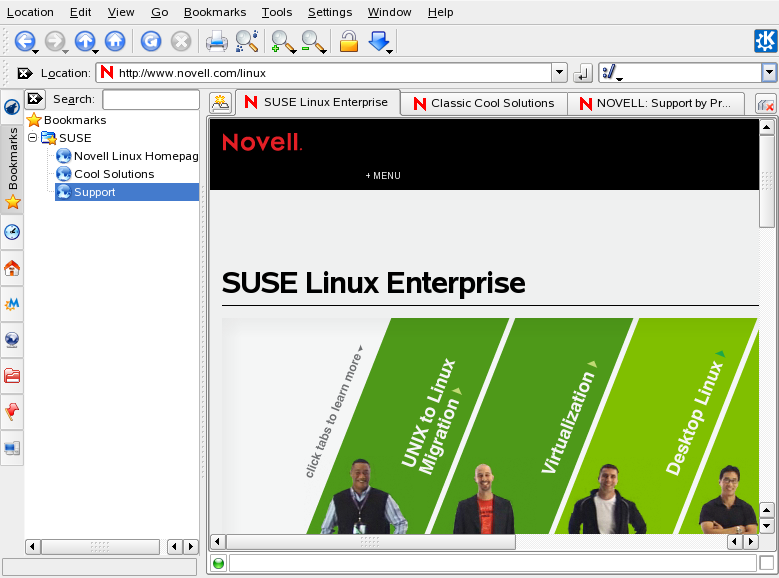Open the Help menu

[441, 12]
